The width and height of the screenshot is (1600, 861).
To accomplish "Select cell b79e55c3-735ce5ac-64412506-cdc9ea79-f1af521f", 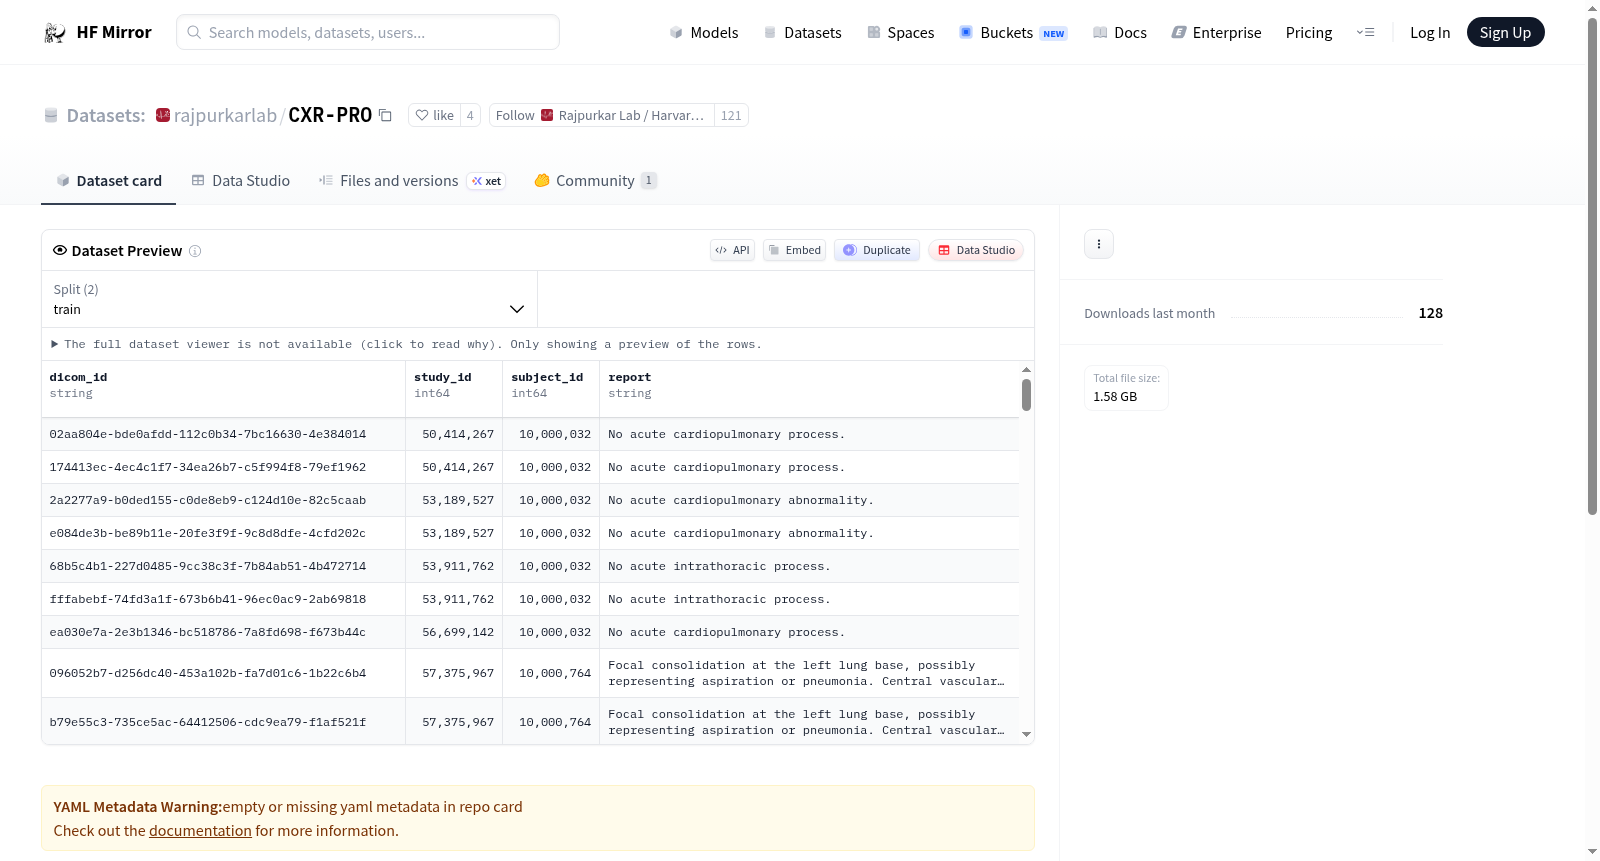I will (x=223, y=722).
